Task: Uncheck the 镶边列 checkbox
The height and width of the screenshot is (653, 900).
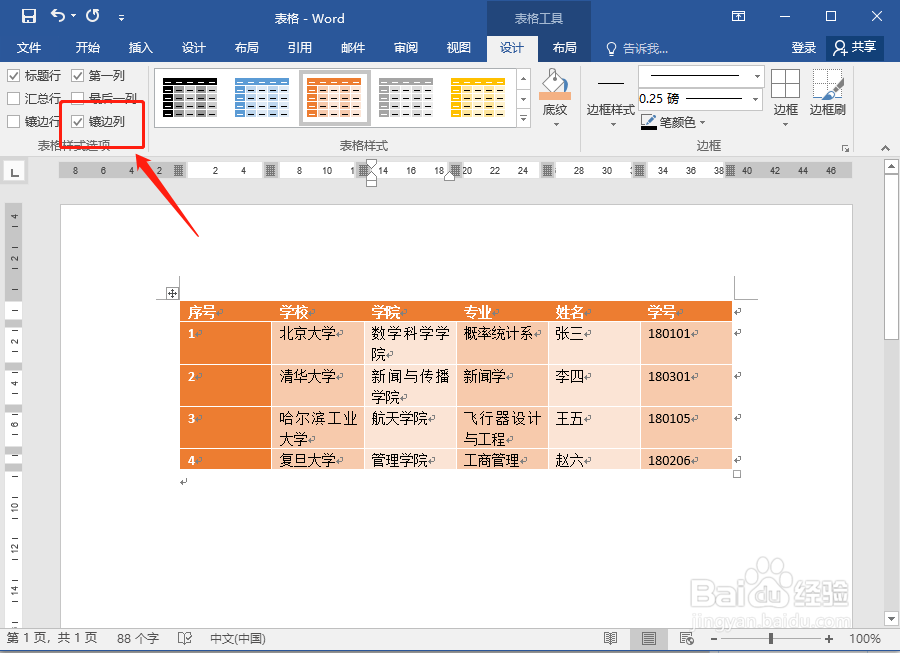Action: [77, 121]
